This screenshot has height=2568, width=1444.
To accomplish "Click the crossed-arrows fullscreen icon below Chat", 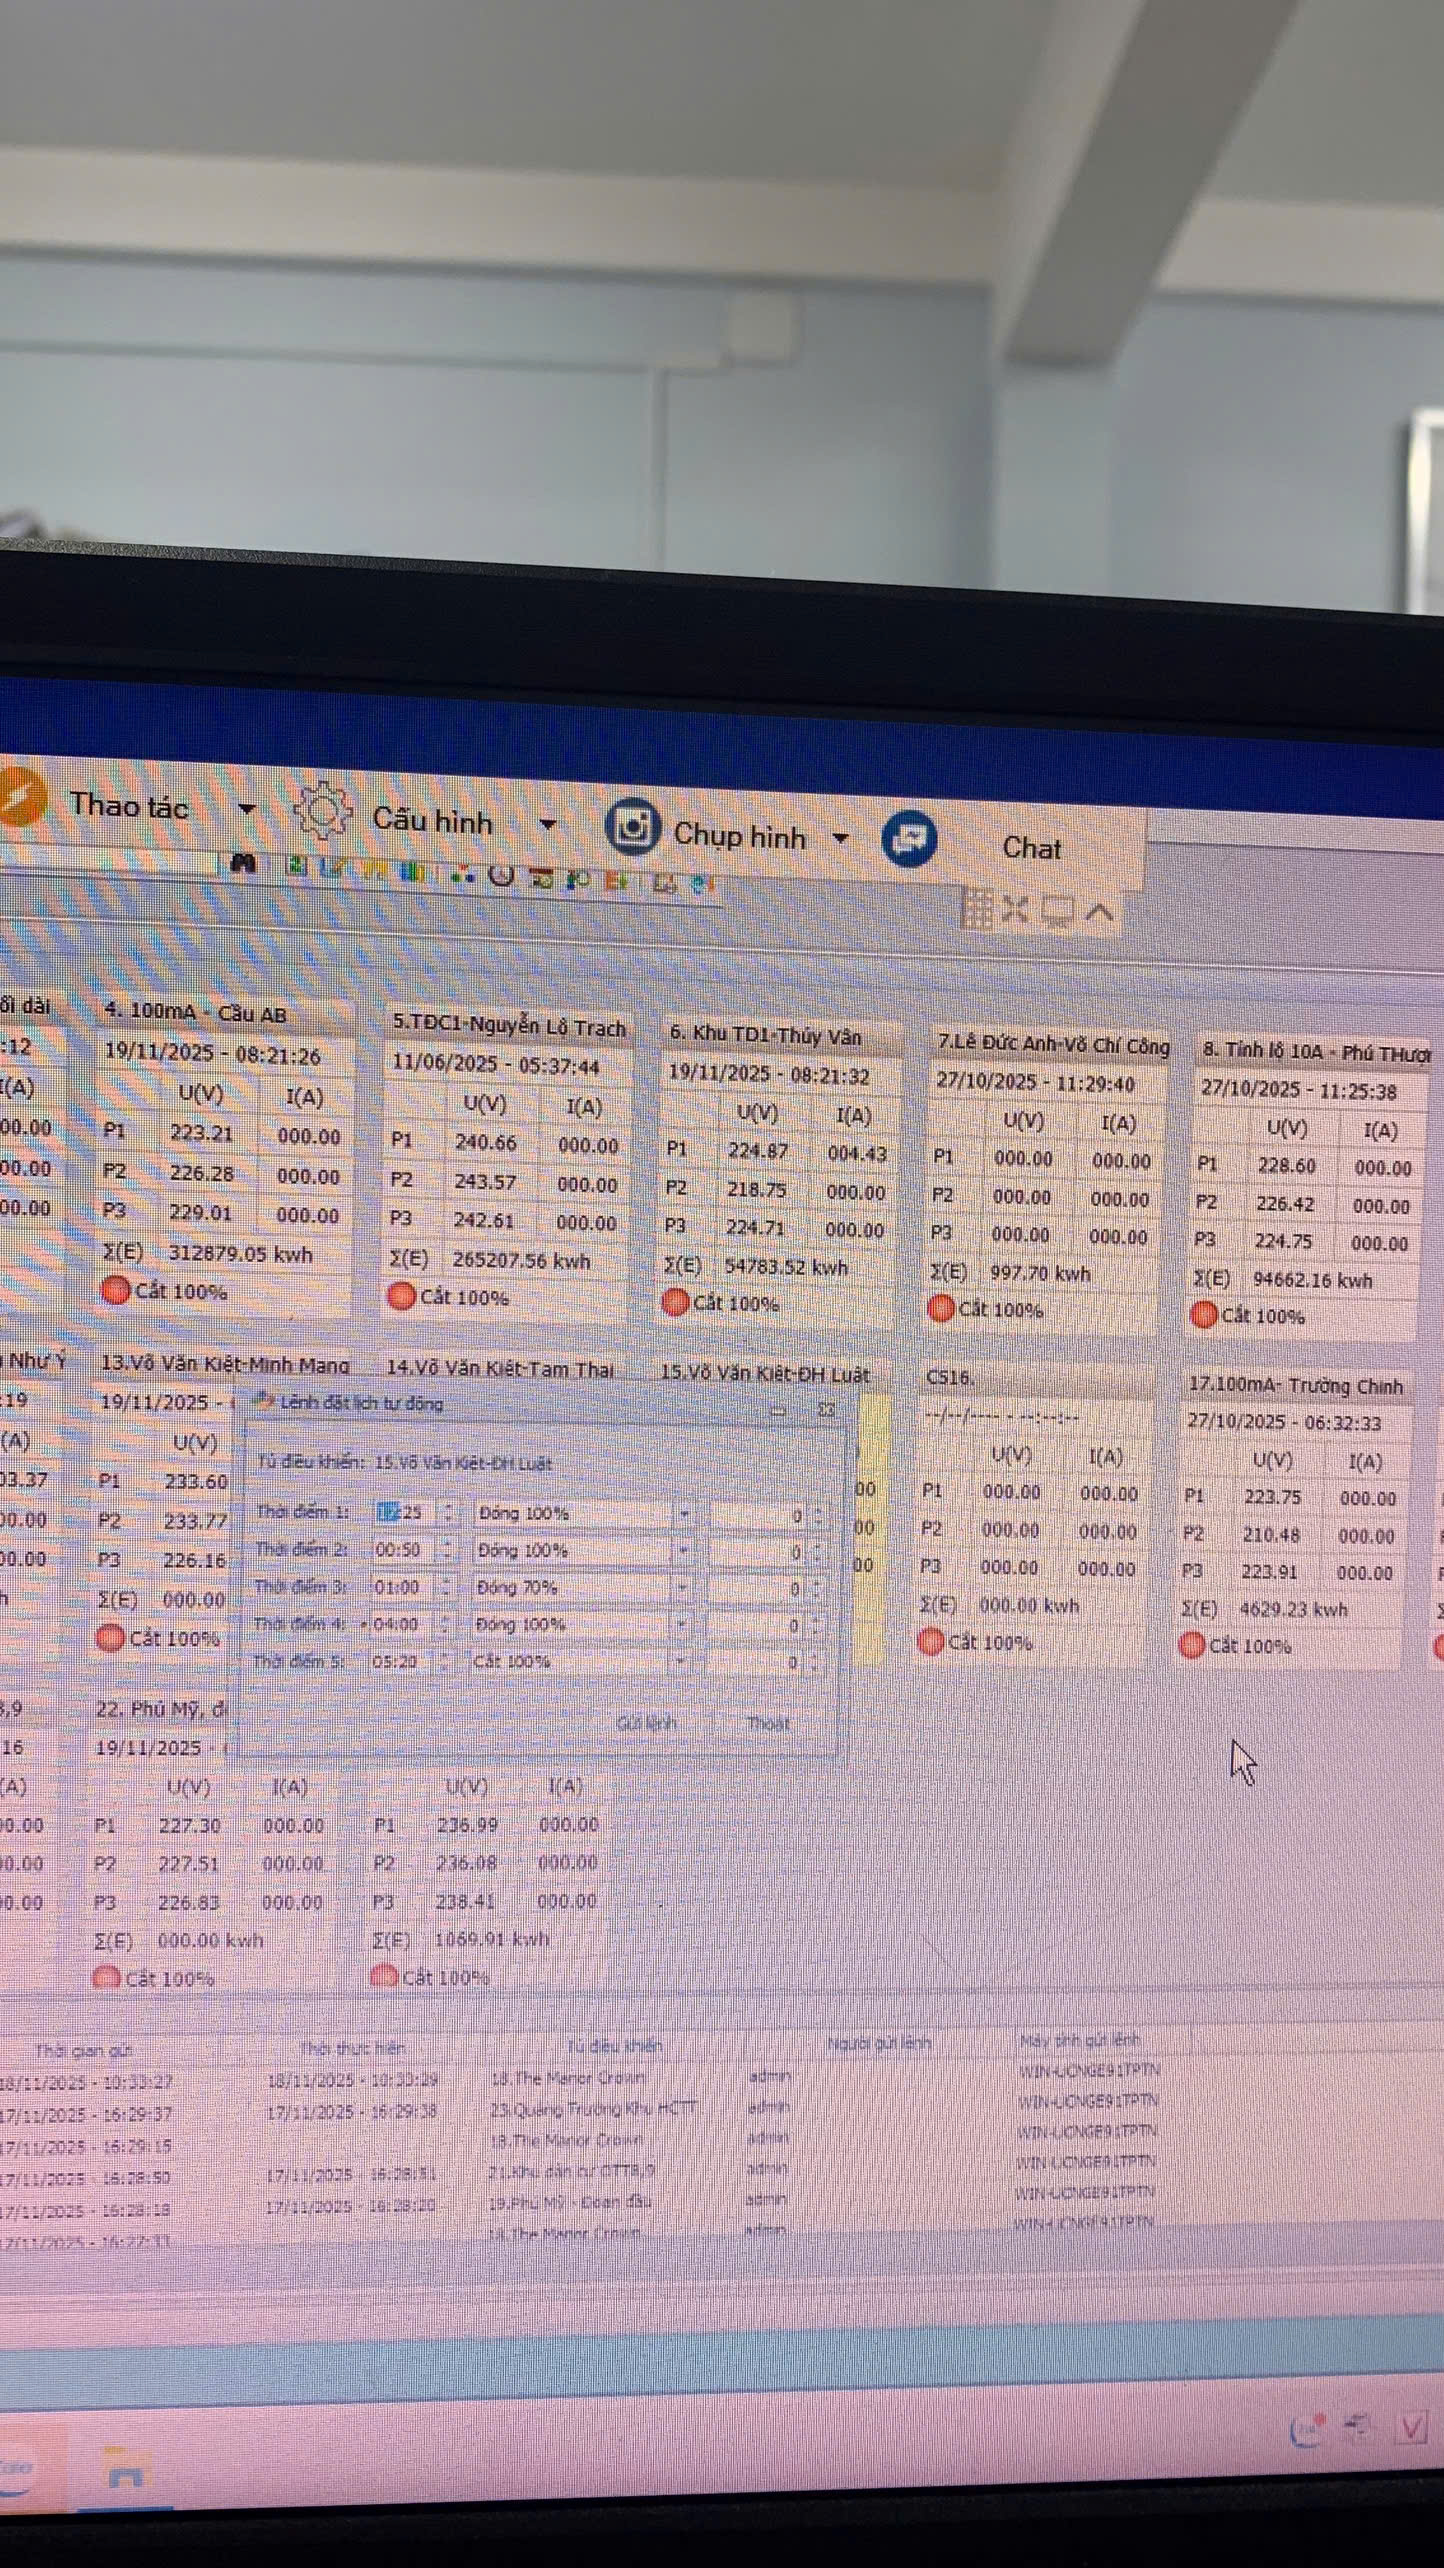I will 1015,909.
